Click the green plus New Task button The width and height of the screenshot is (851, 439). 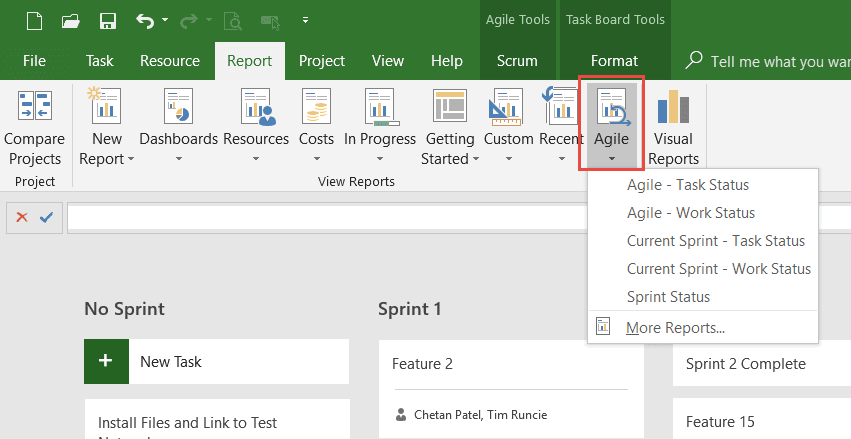point(106,361)
